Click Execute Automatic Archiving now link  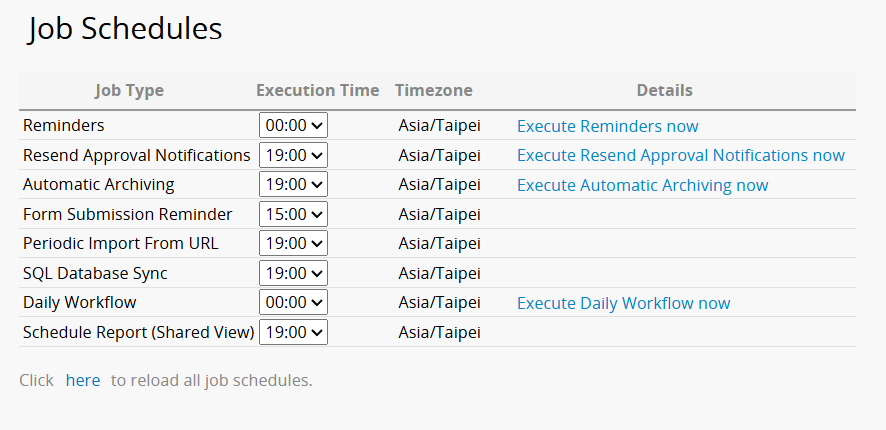[642, 185]
